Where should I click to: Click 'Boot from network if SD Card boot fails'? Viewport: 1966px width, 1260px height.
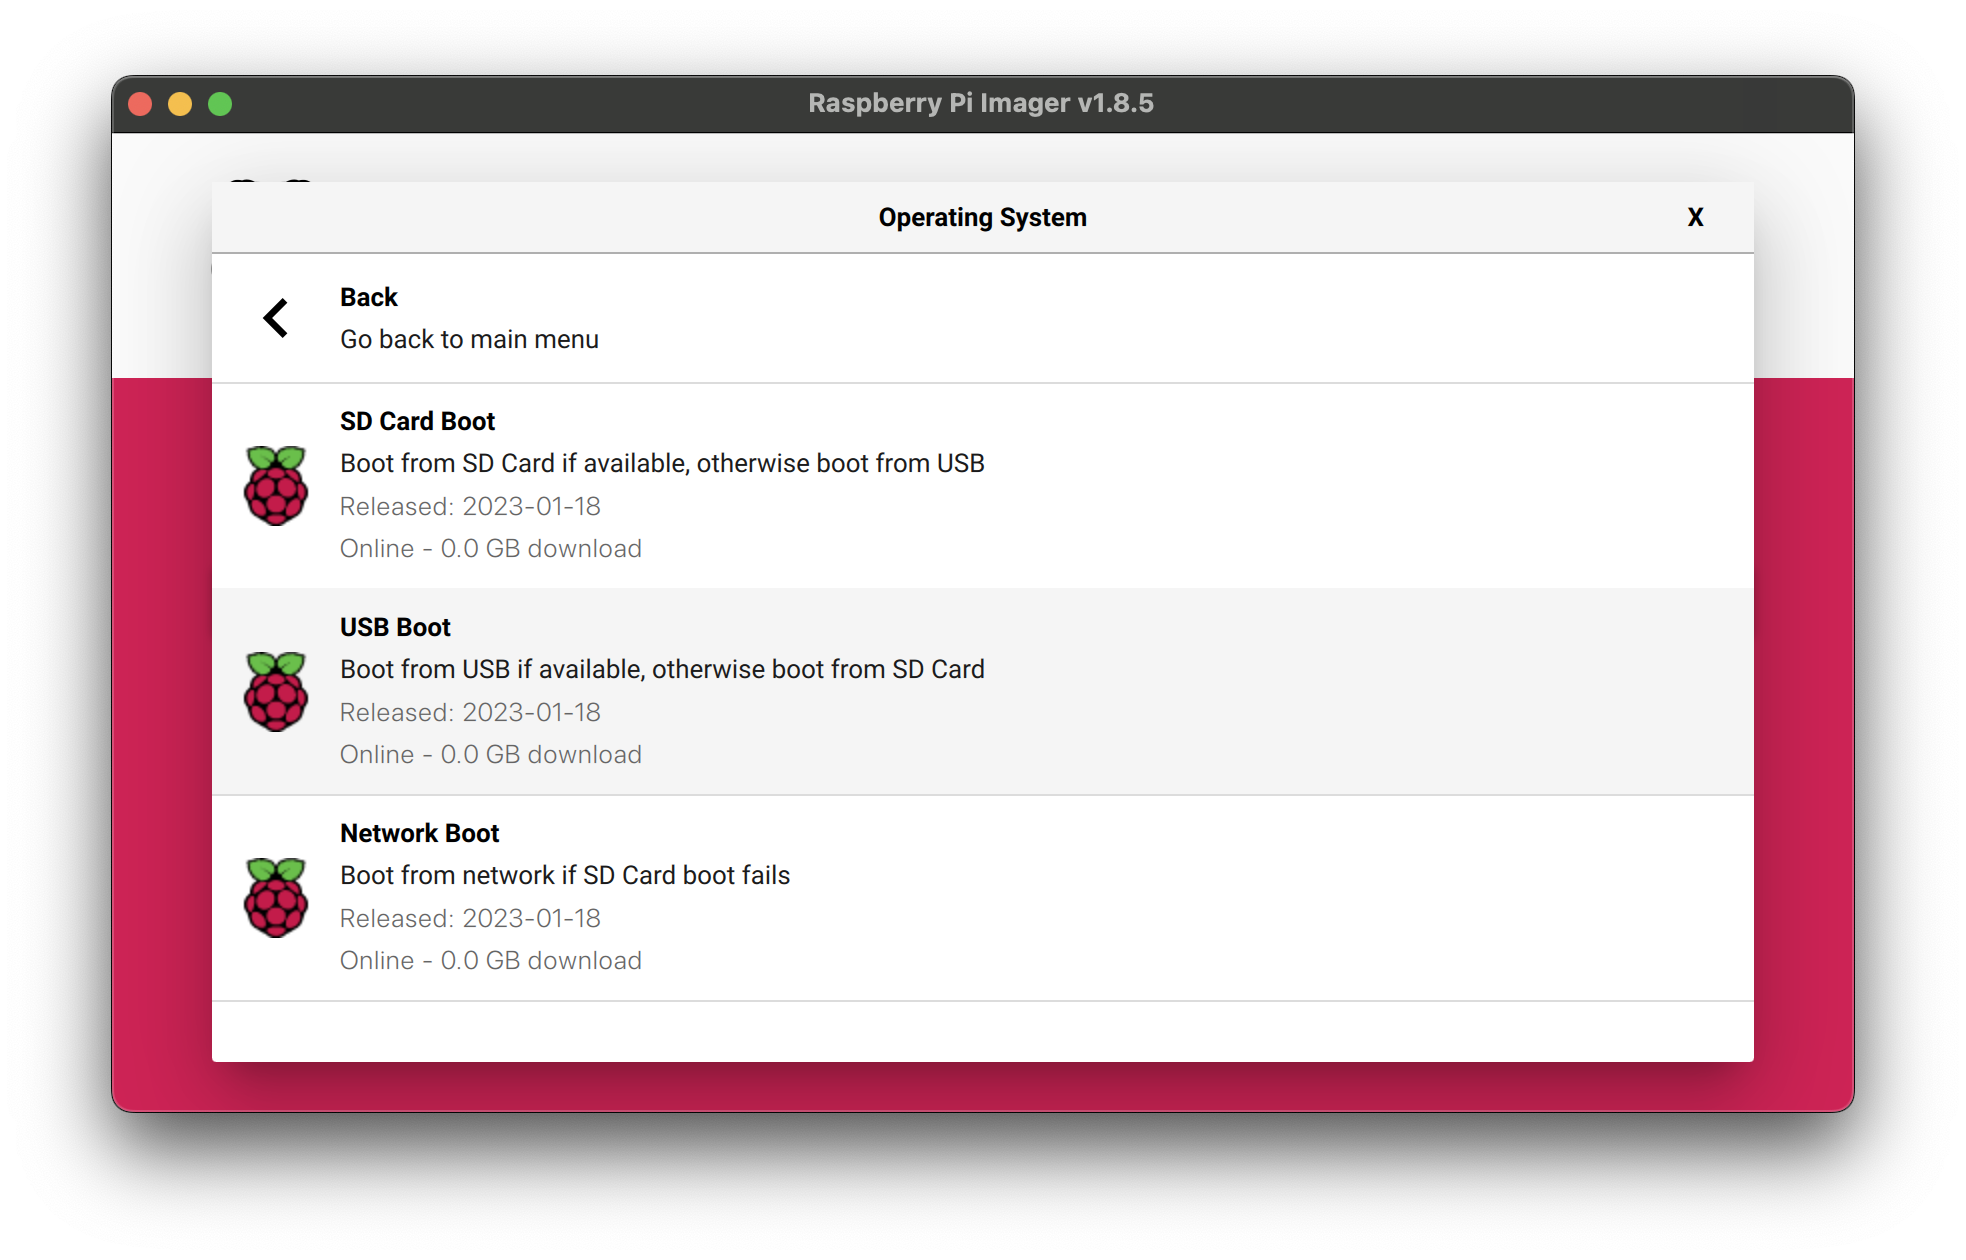click(565, 875)
